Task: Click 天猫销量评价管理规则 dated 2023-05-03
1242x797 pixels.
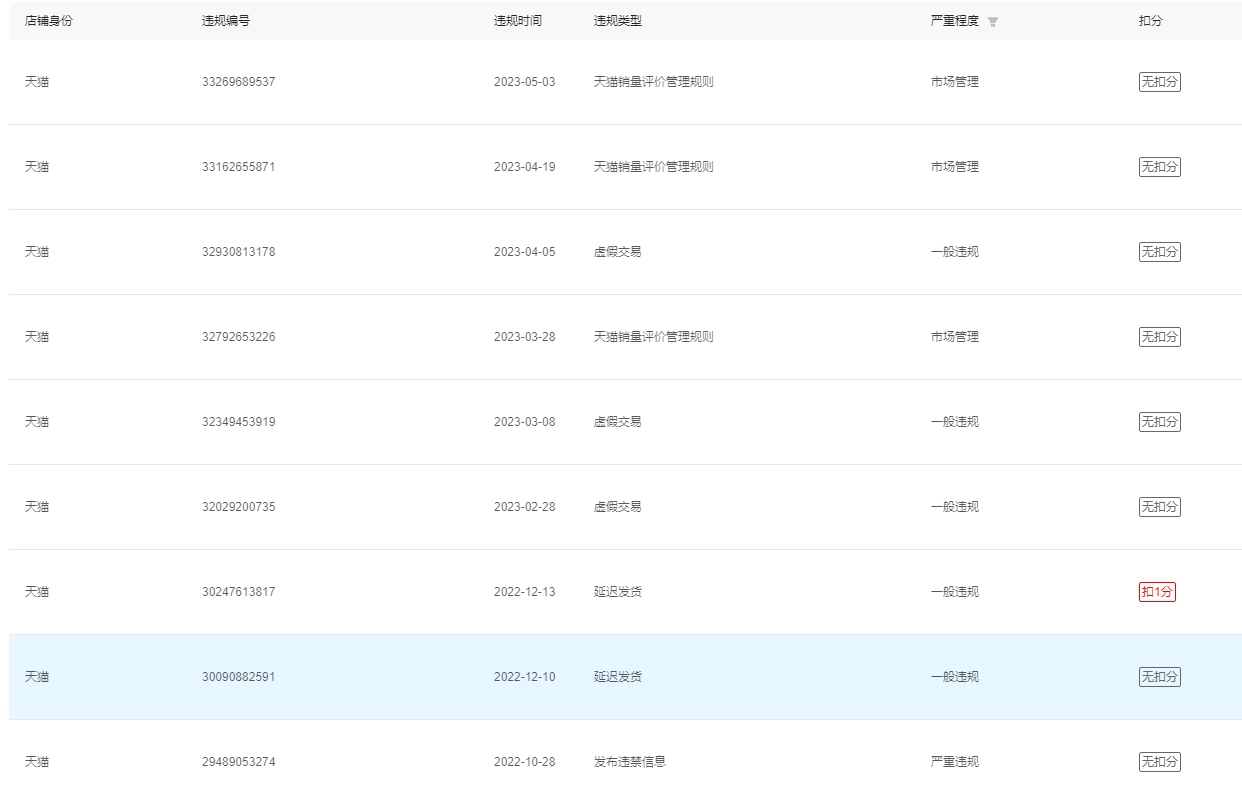Action: [654, 82]
